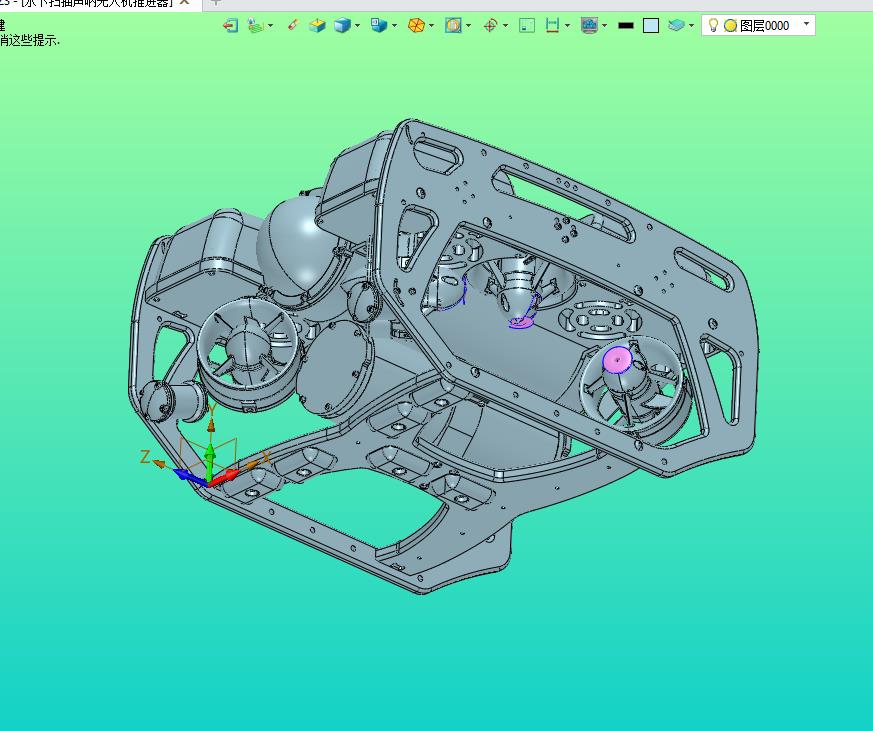
Task: Open a new tab with plus button
Action: pos(216,3)
